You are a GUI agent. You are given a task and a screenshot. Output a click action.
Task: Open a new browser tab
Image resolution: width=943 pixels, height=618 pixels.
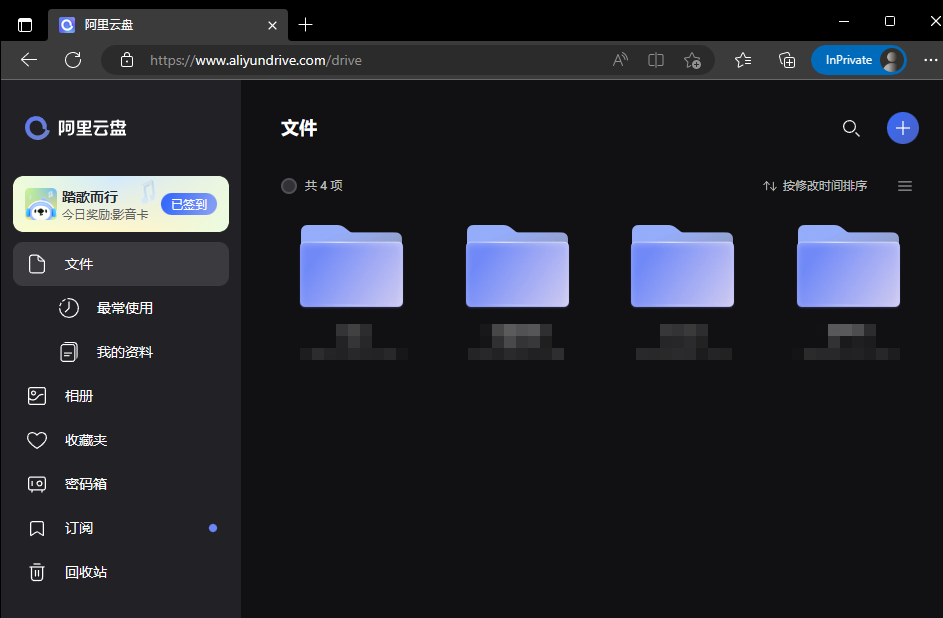tap(306, 25)
